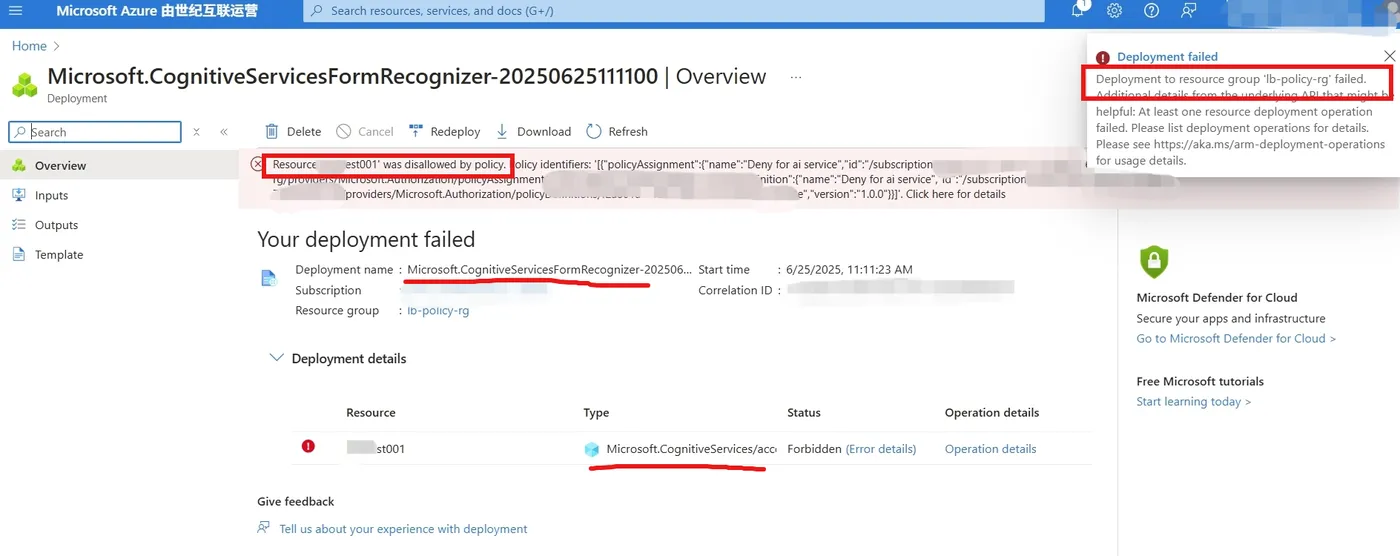Open the Deployment failed notification title

click(1167, 57)
